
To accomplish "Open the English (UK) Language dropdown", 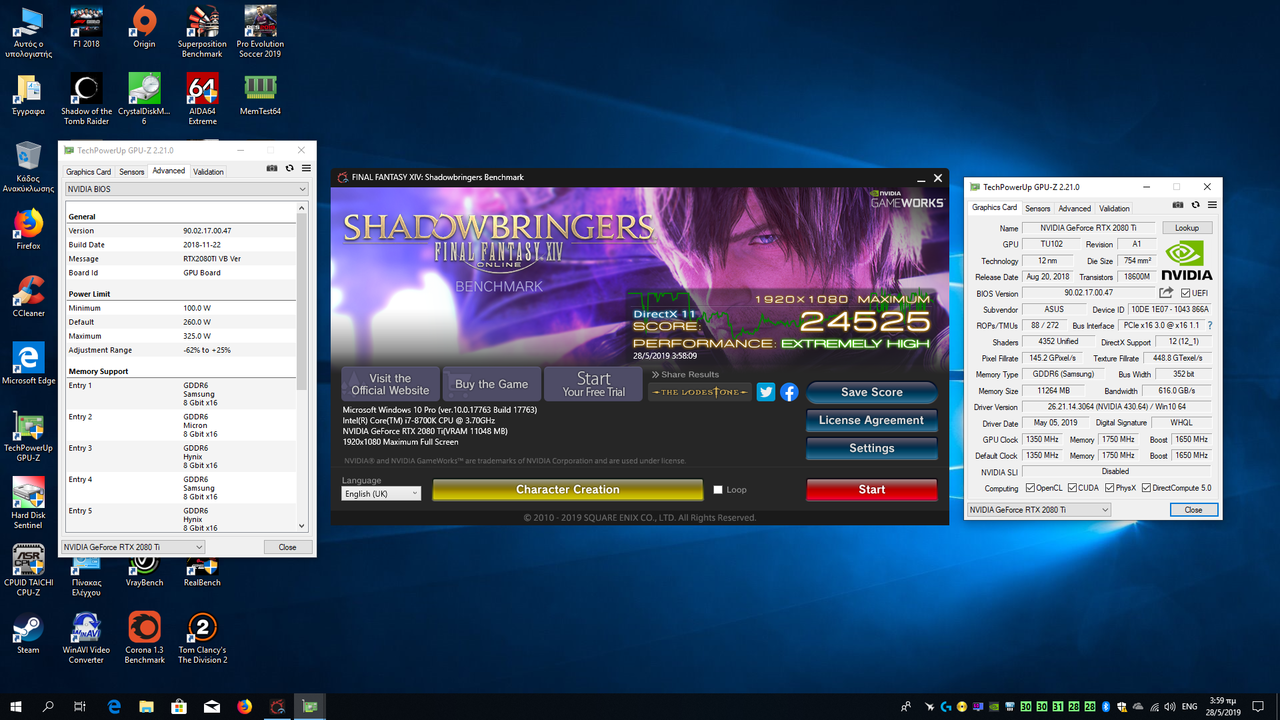I will pyautogui.click(x=381, y=493).
